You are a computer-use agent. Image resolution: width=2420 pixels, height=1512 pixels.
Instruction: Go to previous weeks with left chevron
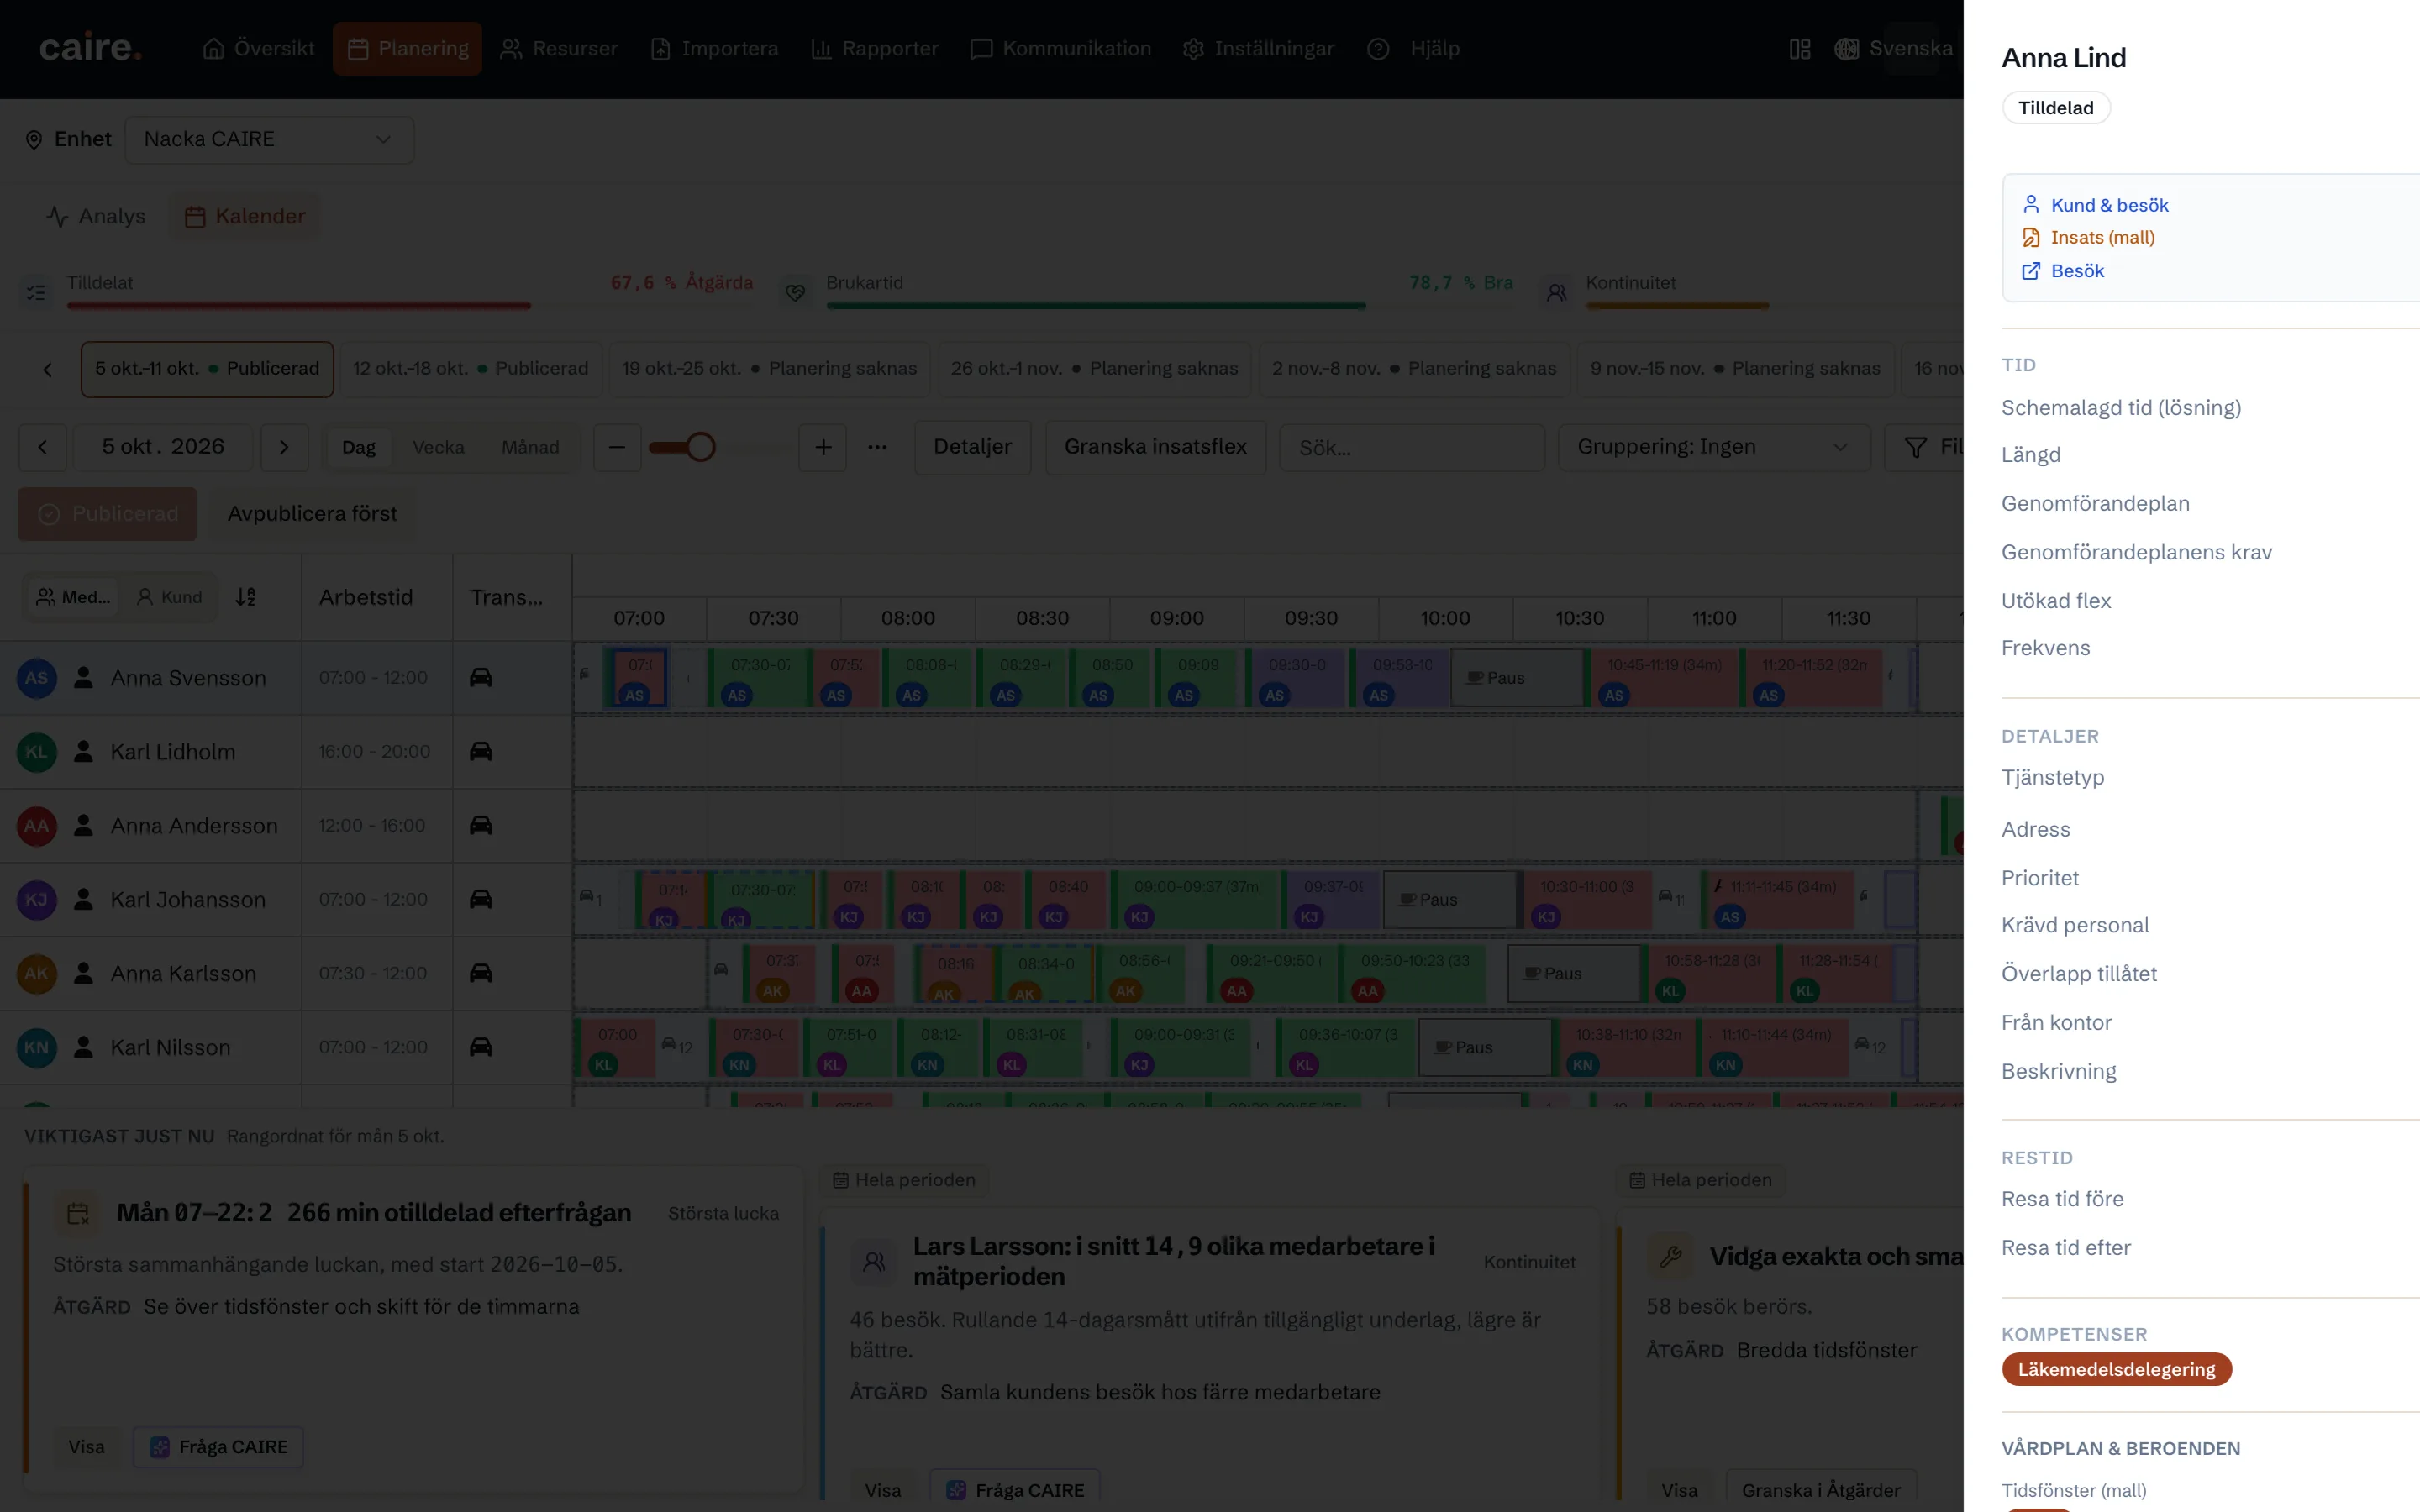click(x=47, y=369)
